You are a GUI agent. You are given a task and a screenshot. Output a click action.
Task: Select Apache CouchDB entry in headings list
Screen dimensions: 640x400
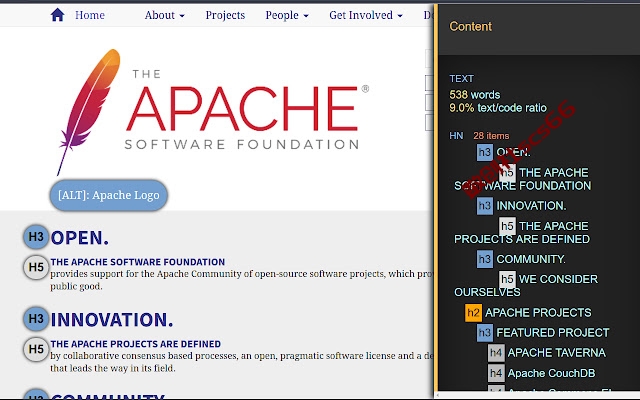click(x=551, y=373)
